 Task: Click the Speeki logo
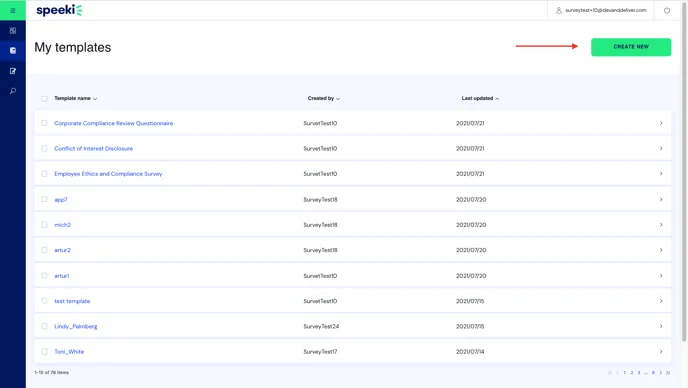59,10
